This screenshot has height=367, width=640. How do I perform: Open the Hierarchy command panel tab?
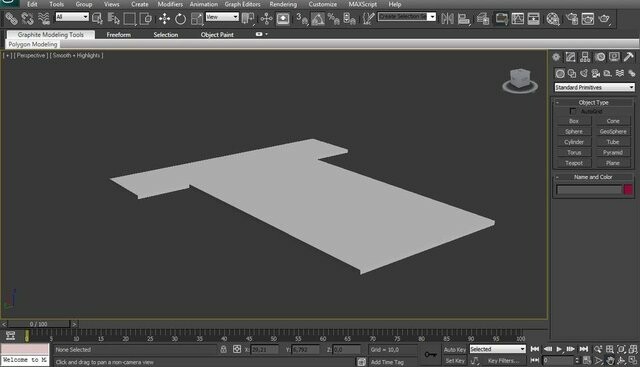(x=585, y=57)
